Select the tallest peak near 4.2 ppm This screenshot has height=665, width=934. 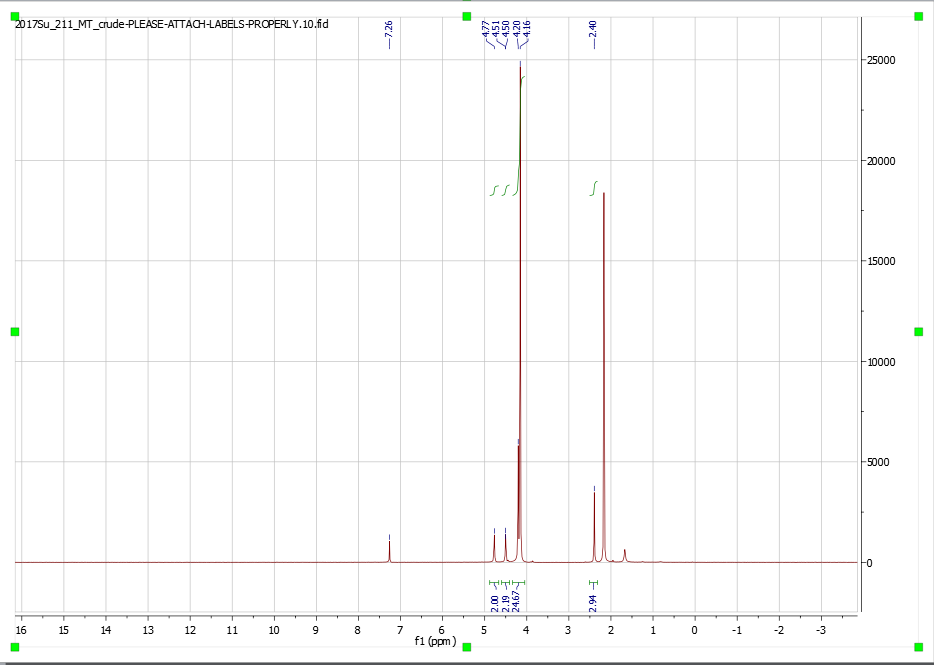520,100
